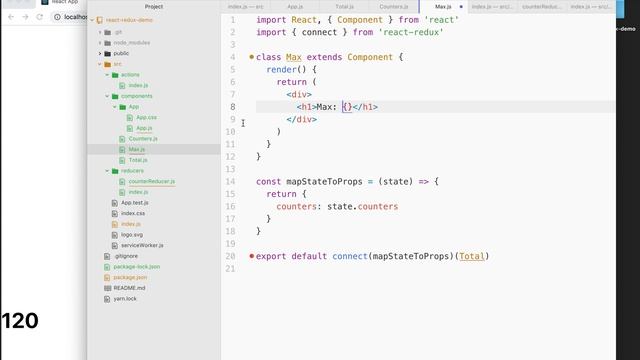Click the .git folder icon
The image size is (640, 360).
click(108, 32)
